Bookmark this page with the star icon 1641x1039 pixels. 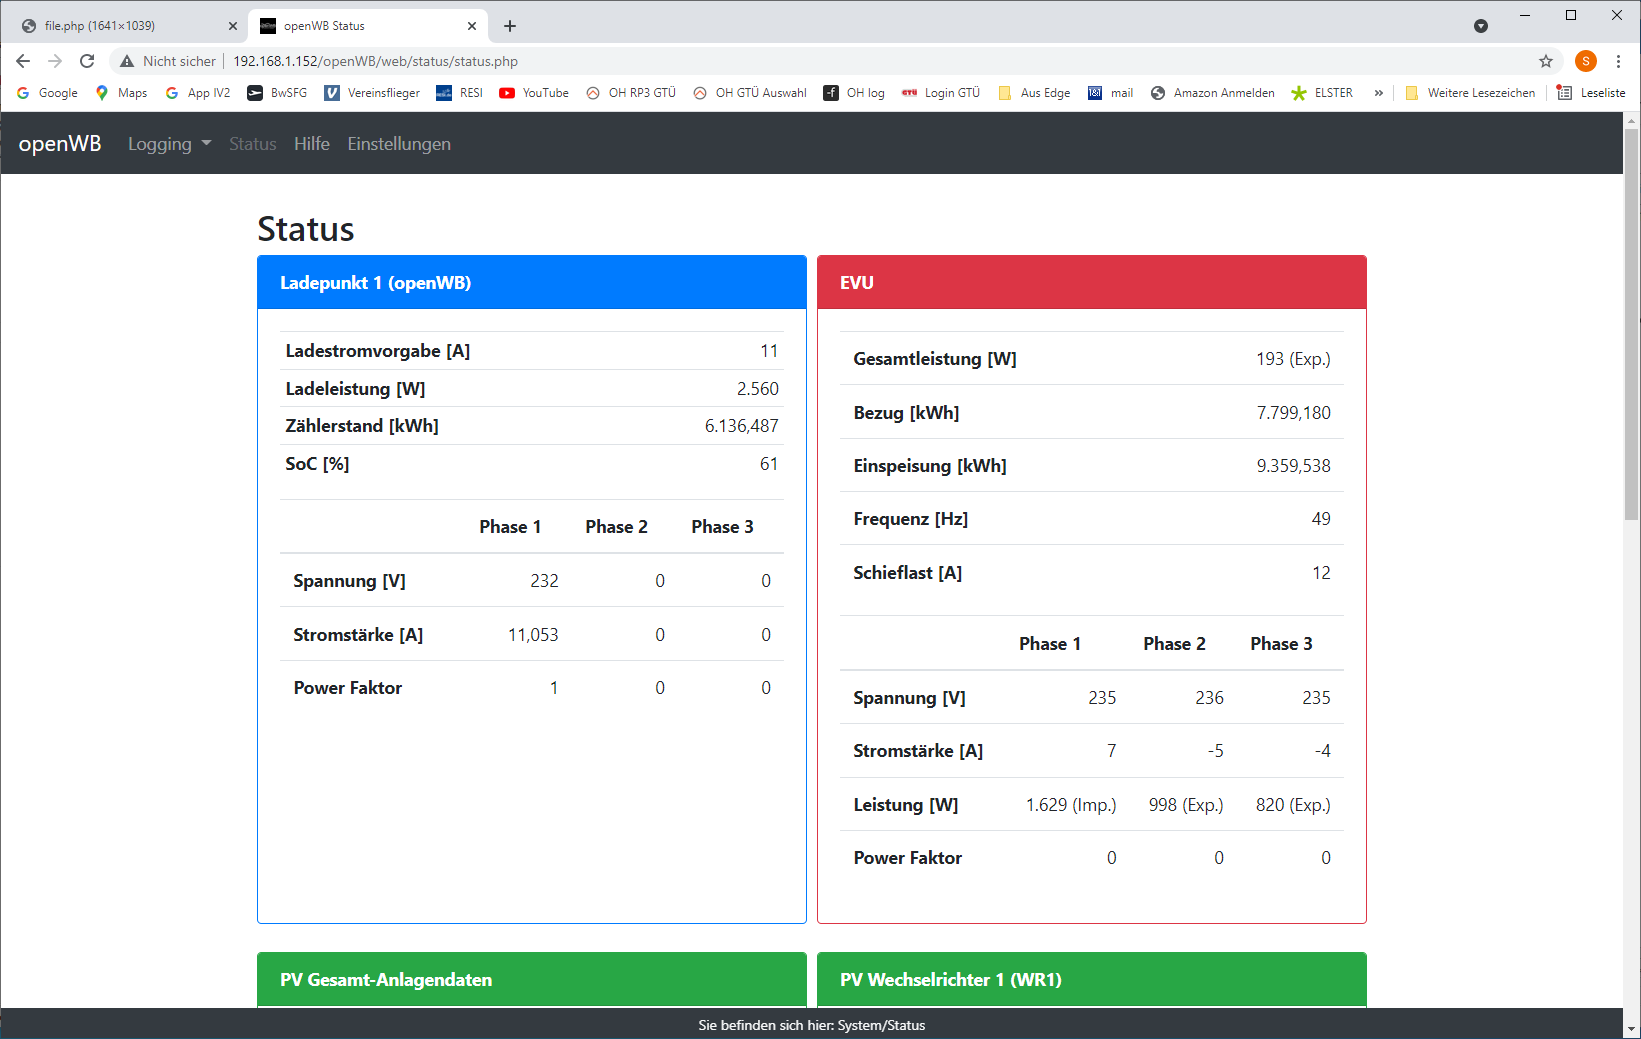tap(1546, 61)
